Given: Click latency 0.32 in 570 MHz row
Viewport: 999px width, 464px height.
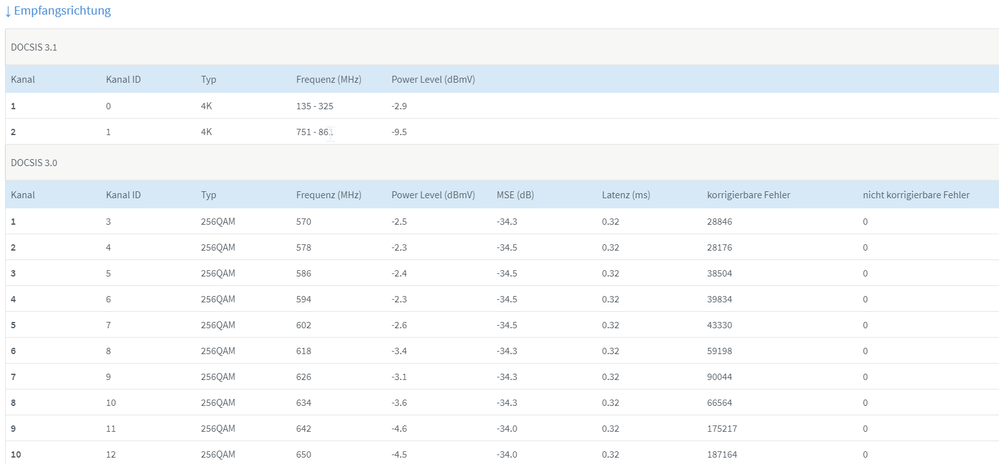Looking at the screenshot, I should [610, 221].
